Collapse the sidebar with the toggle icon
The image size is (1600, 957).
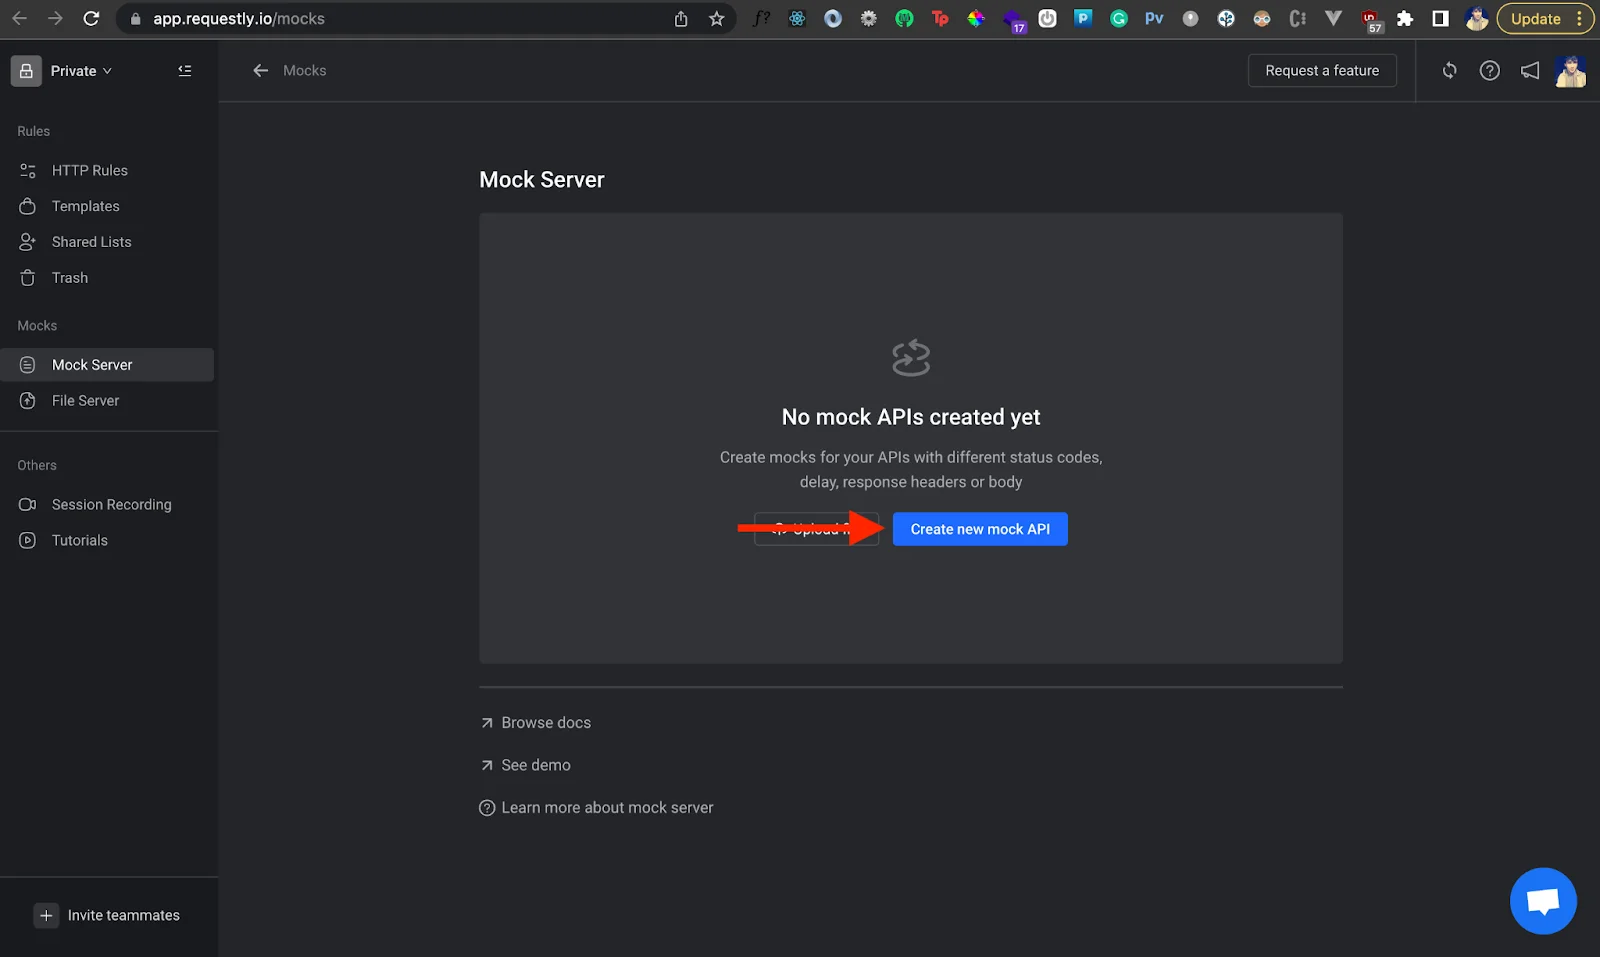click(x=185, y=71)
